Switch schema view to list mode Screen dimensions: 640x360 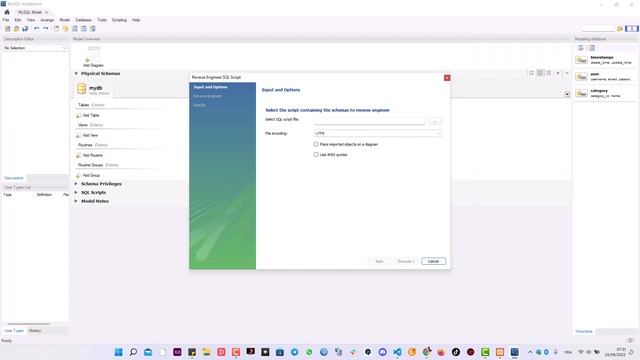pyautogui.click(x=549, y=73)
